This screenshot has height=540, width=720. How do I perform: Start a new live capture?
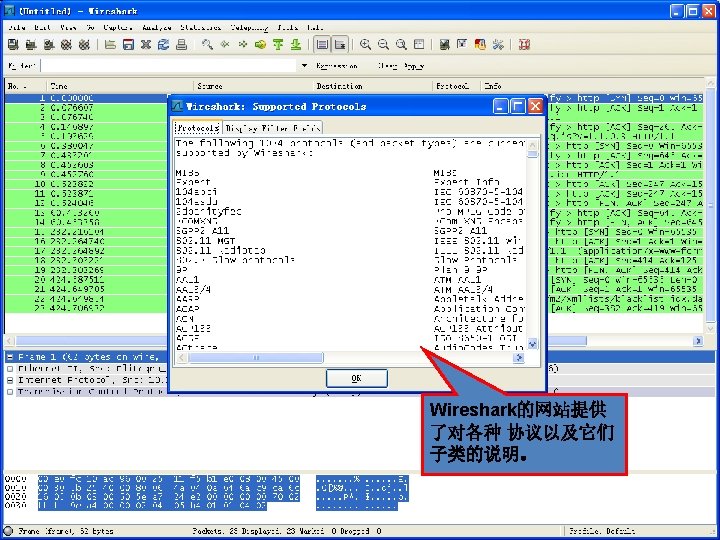coord(49,45)
